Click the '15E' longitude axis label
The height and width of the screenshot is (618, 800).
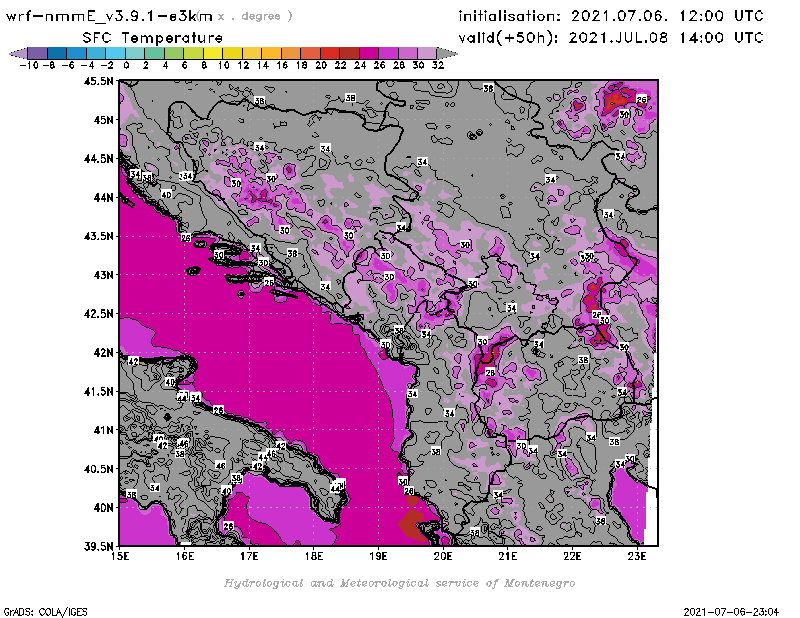pyautogui.click(x=120, y=556)
